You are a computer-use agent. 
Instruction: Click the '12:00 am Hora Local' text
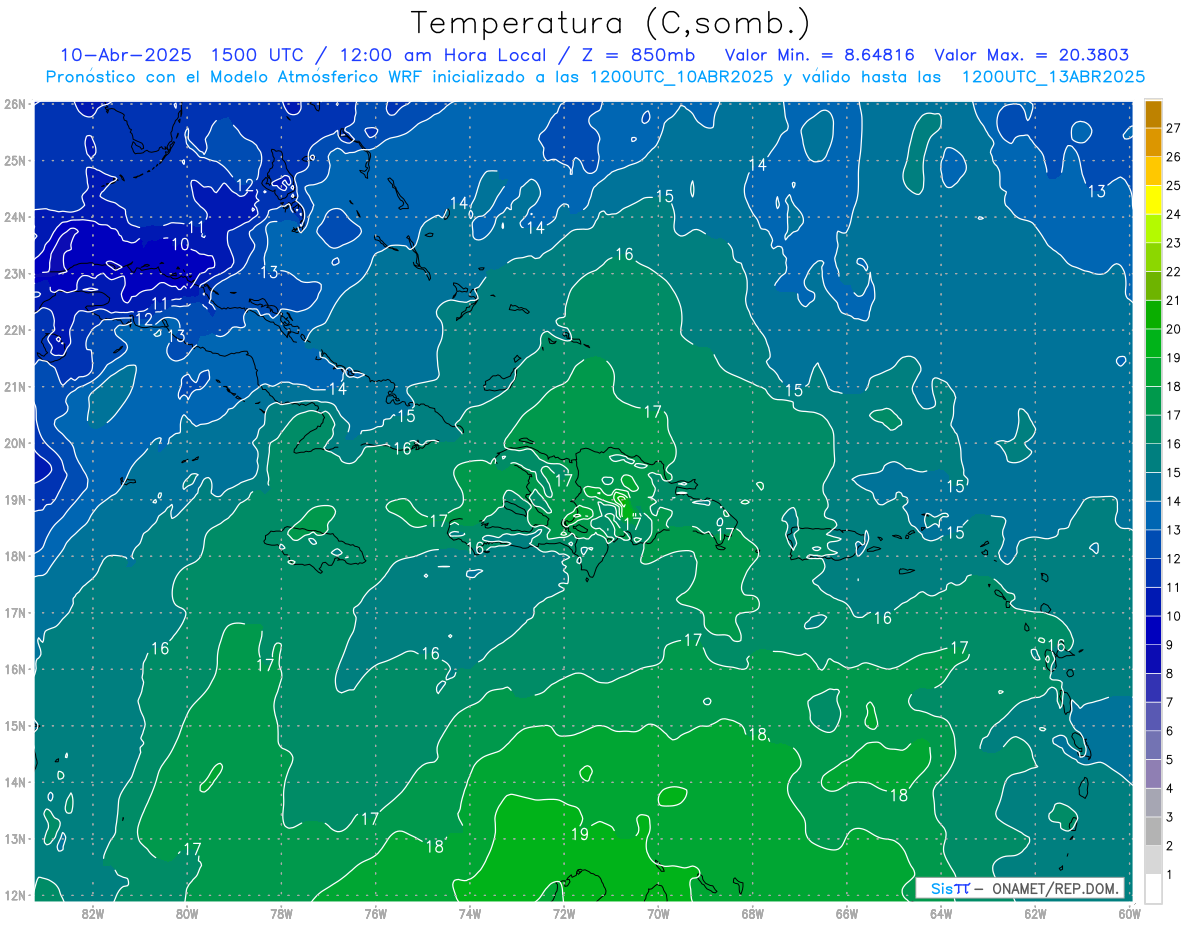pos(443,55)
